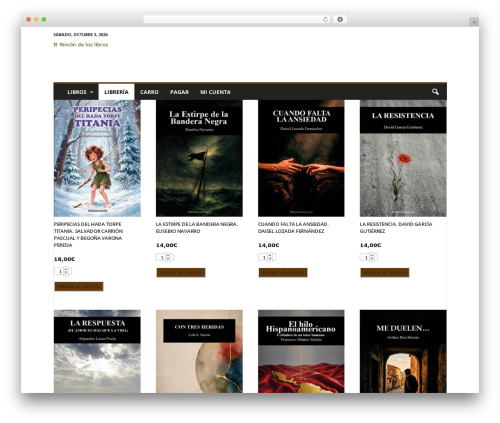Go to the Pagar menu item
Screen dimensions: 500x423
tap(179, 92)
